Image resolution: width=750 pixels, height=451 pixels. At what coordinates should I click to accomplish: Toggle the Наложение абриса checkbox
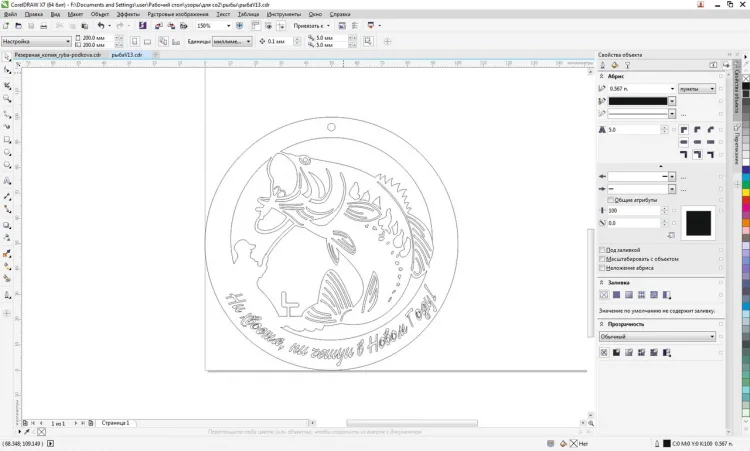(602, 268)
